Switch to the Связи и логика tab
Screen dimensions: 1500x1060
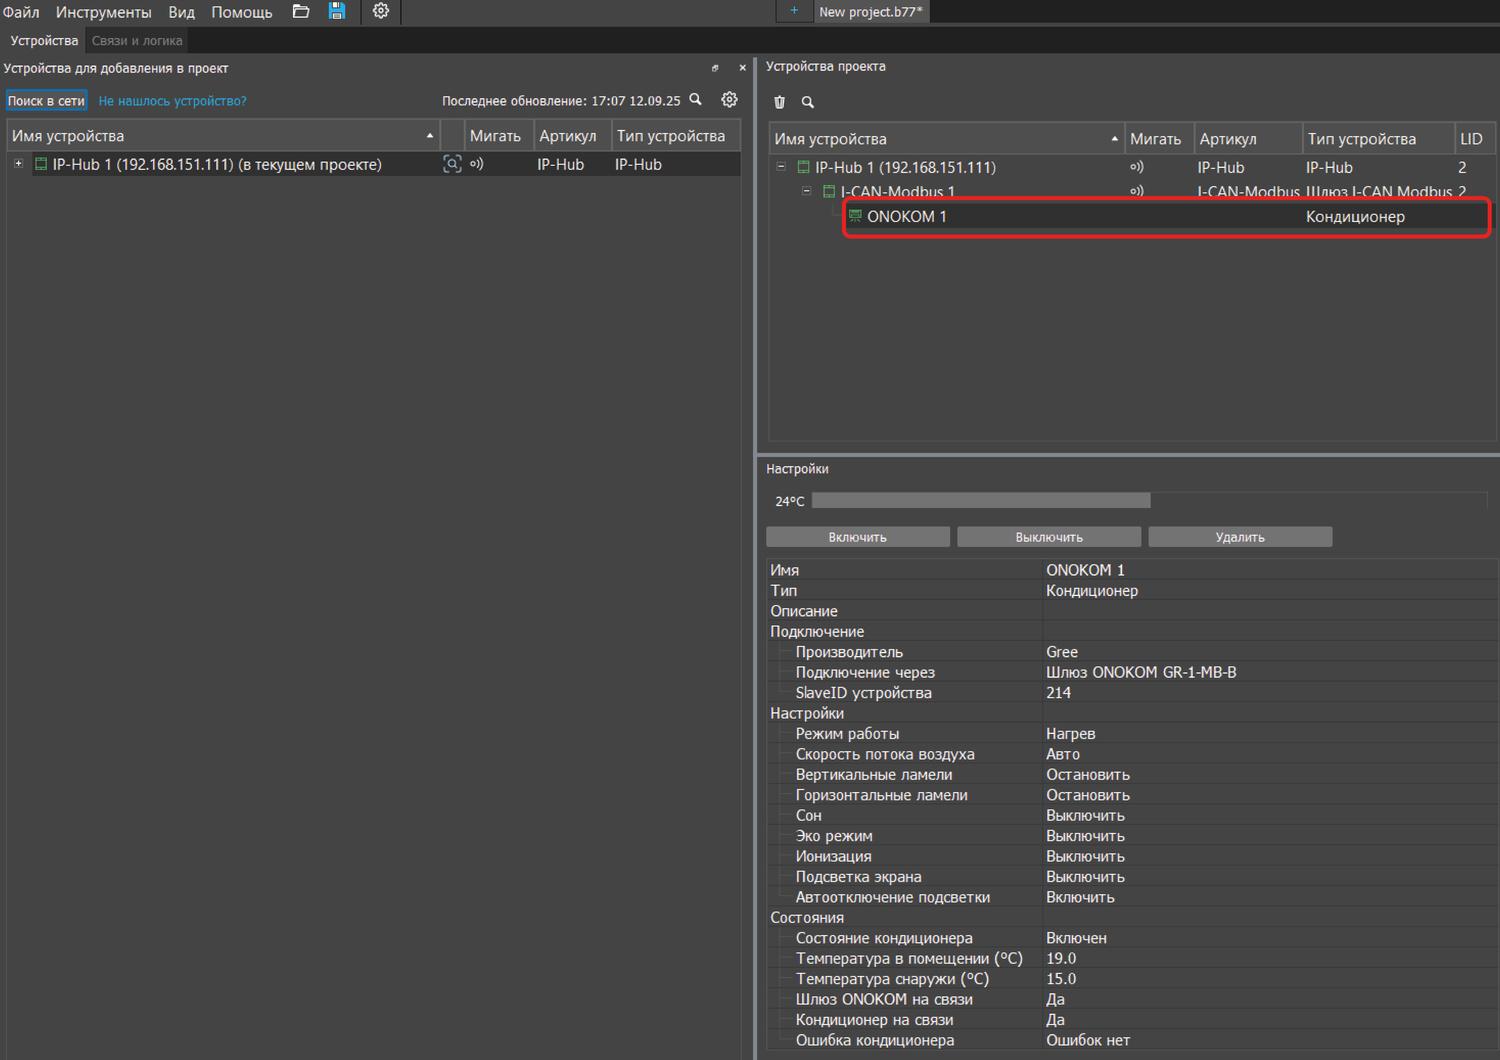pos(137,41)
